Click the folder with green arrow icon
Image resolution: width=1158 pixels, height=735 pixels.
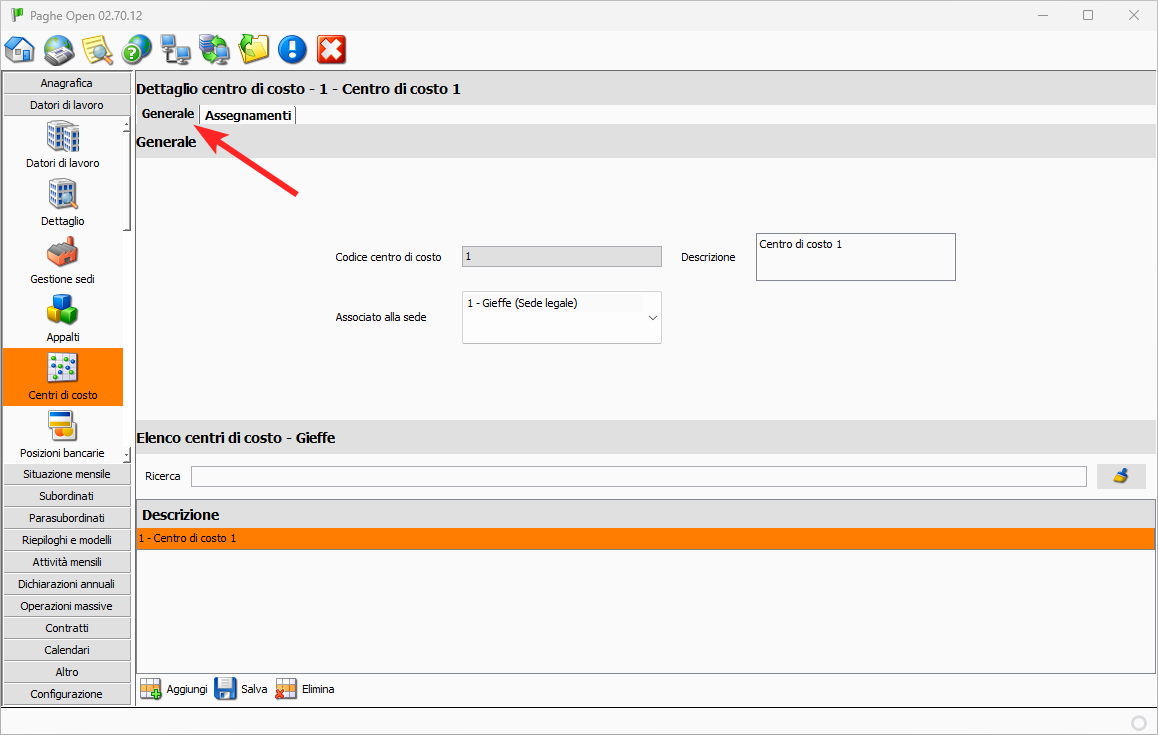(254, 49)
